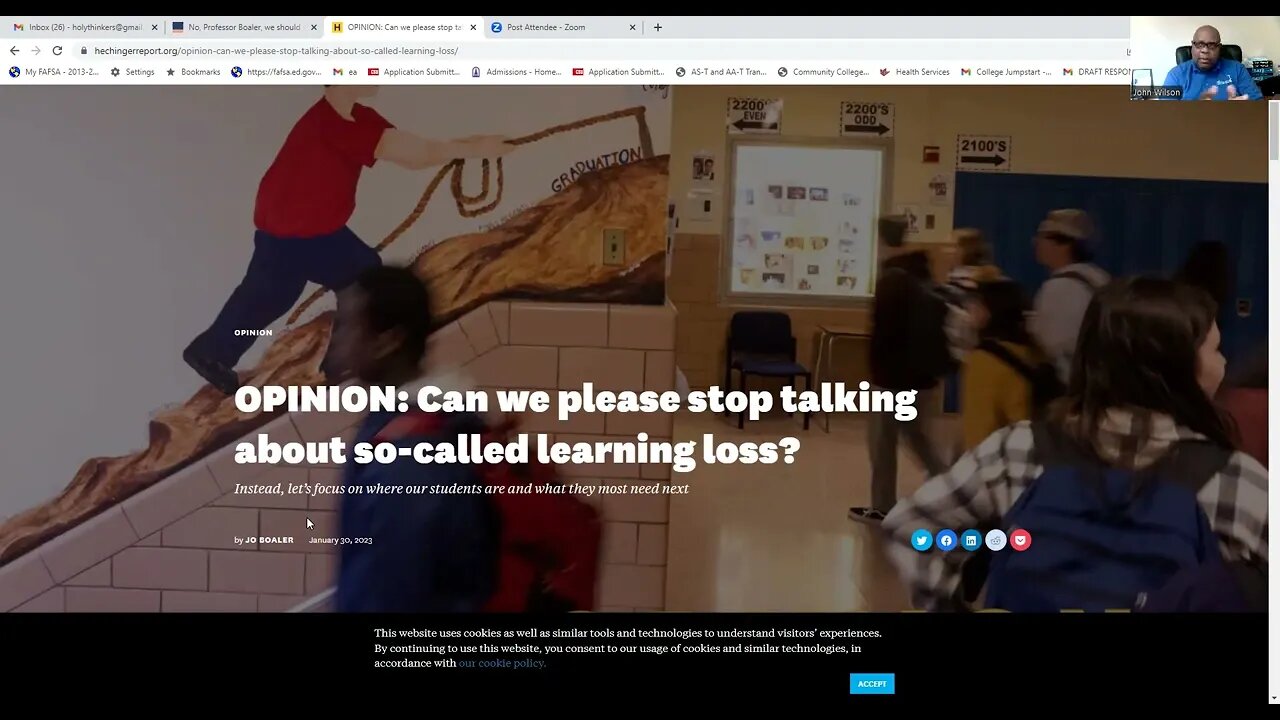Accept cookies with the ACCEPT button
Viewport: 1280px width, 720px height.
(872, 684)
